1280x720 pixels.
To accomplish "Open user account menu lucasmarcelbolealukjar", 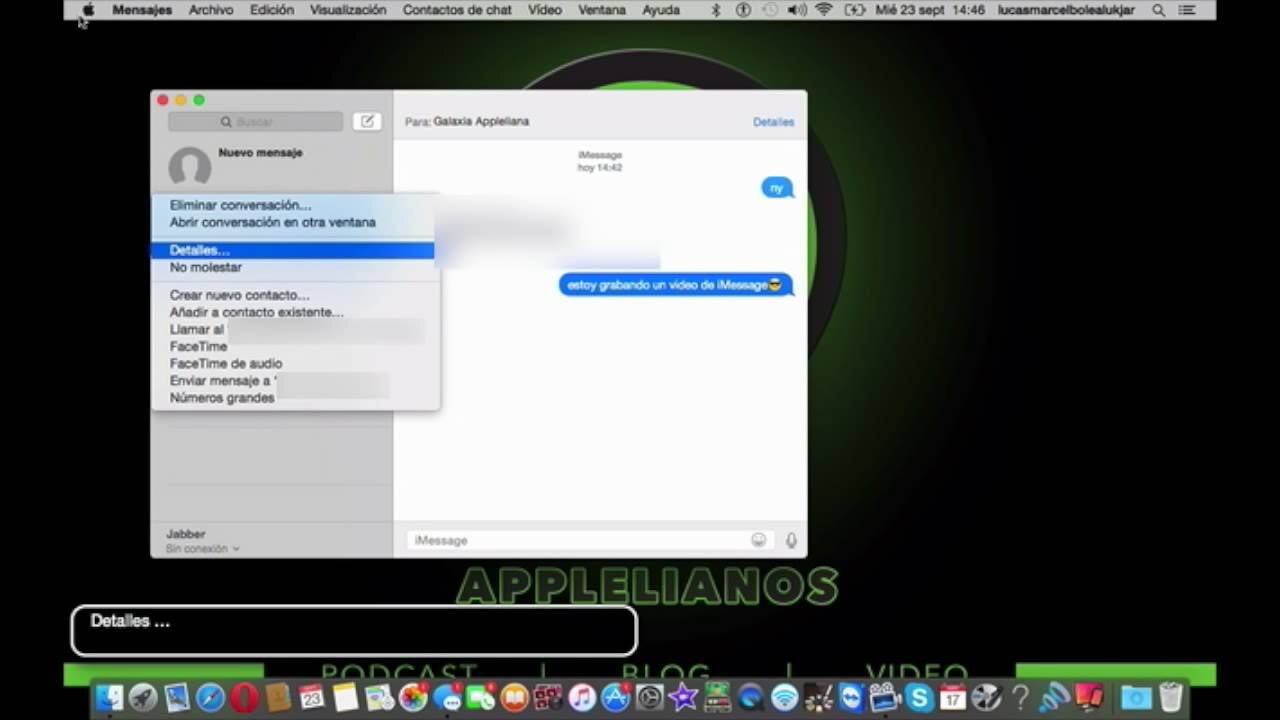I will tap(1066, 10).
